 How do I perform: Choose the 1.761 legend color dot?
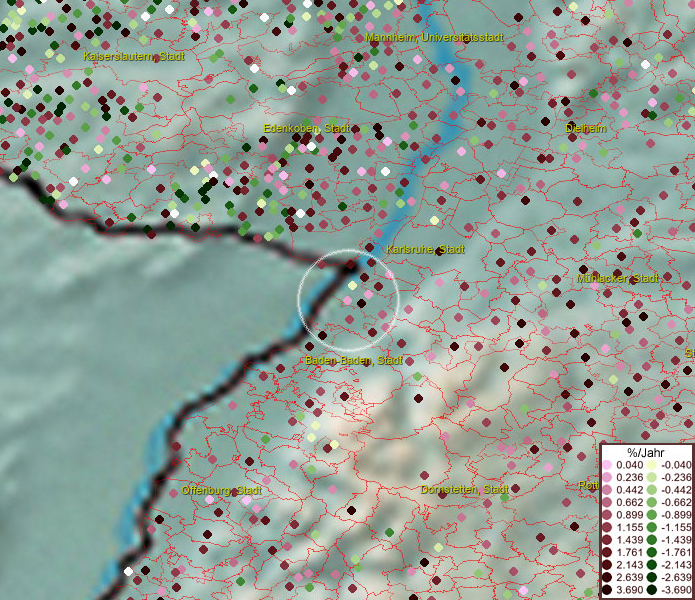pos(607,553)
